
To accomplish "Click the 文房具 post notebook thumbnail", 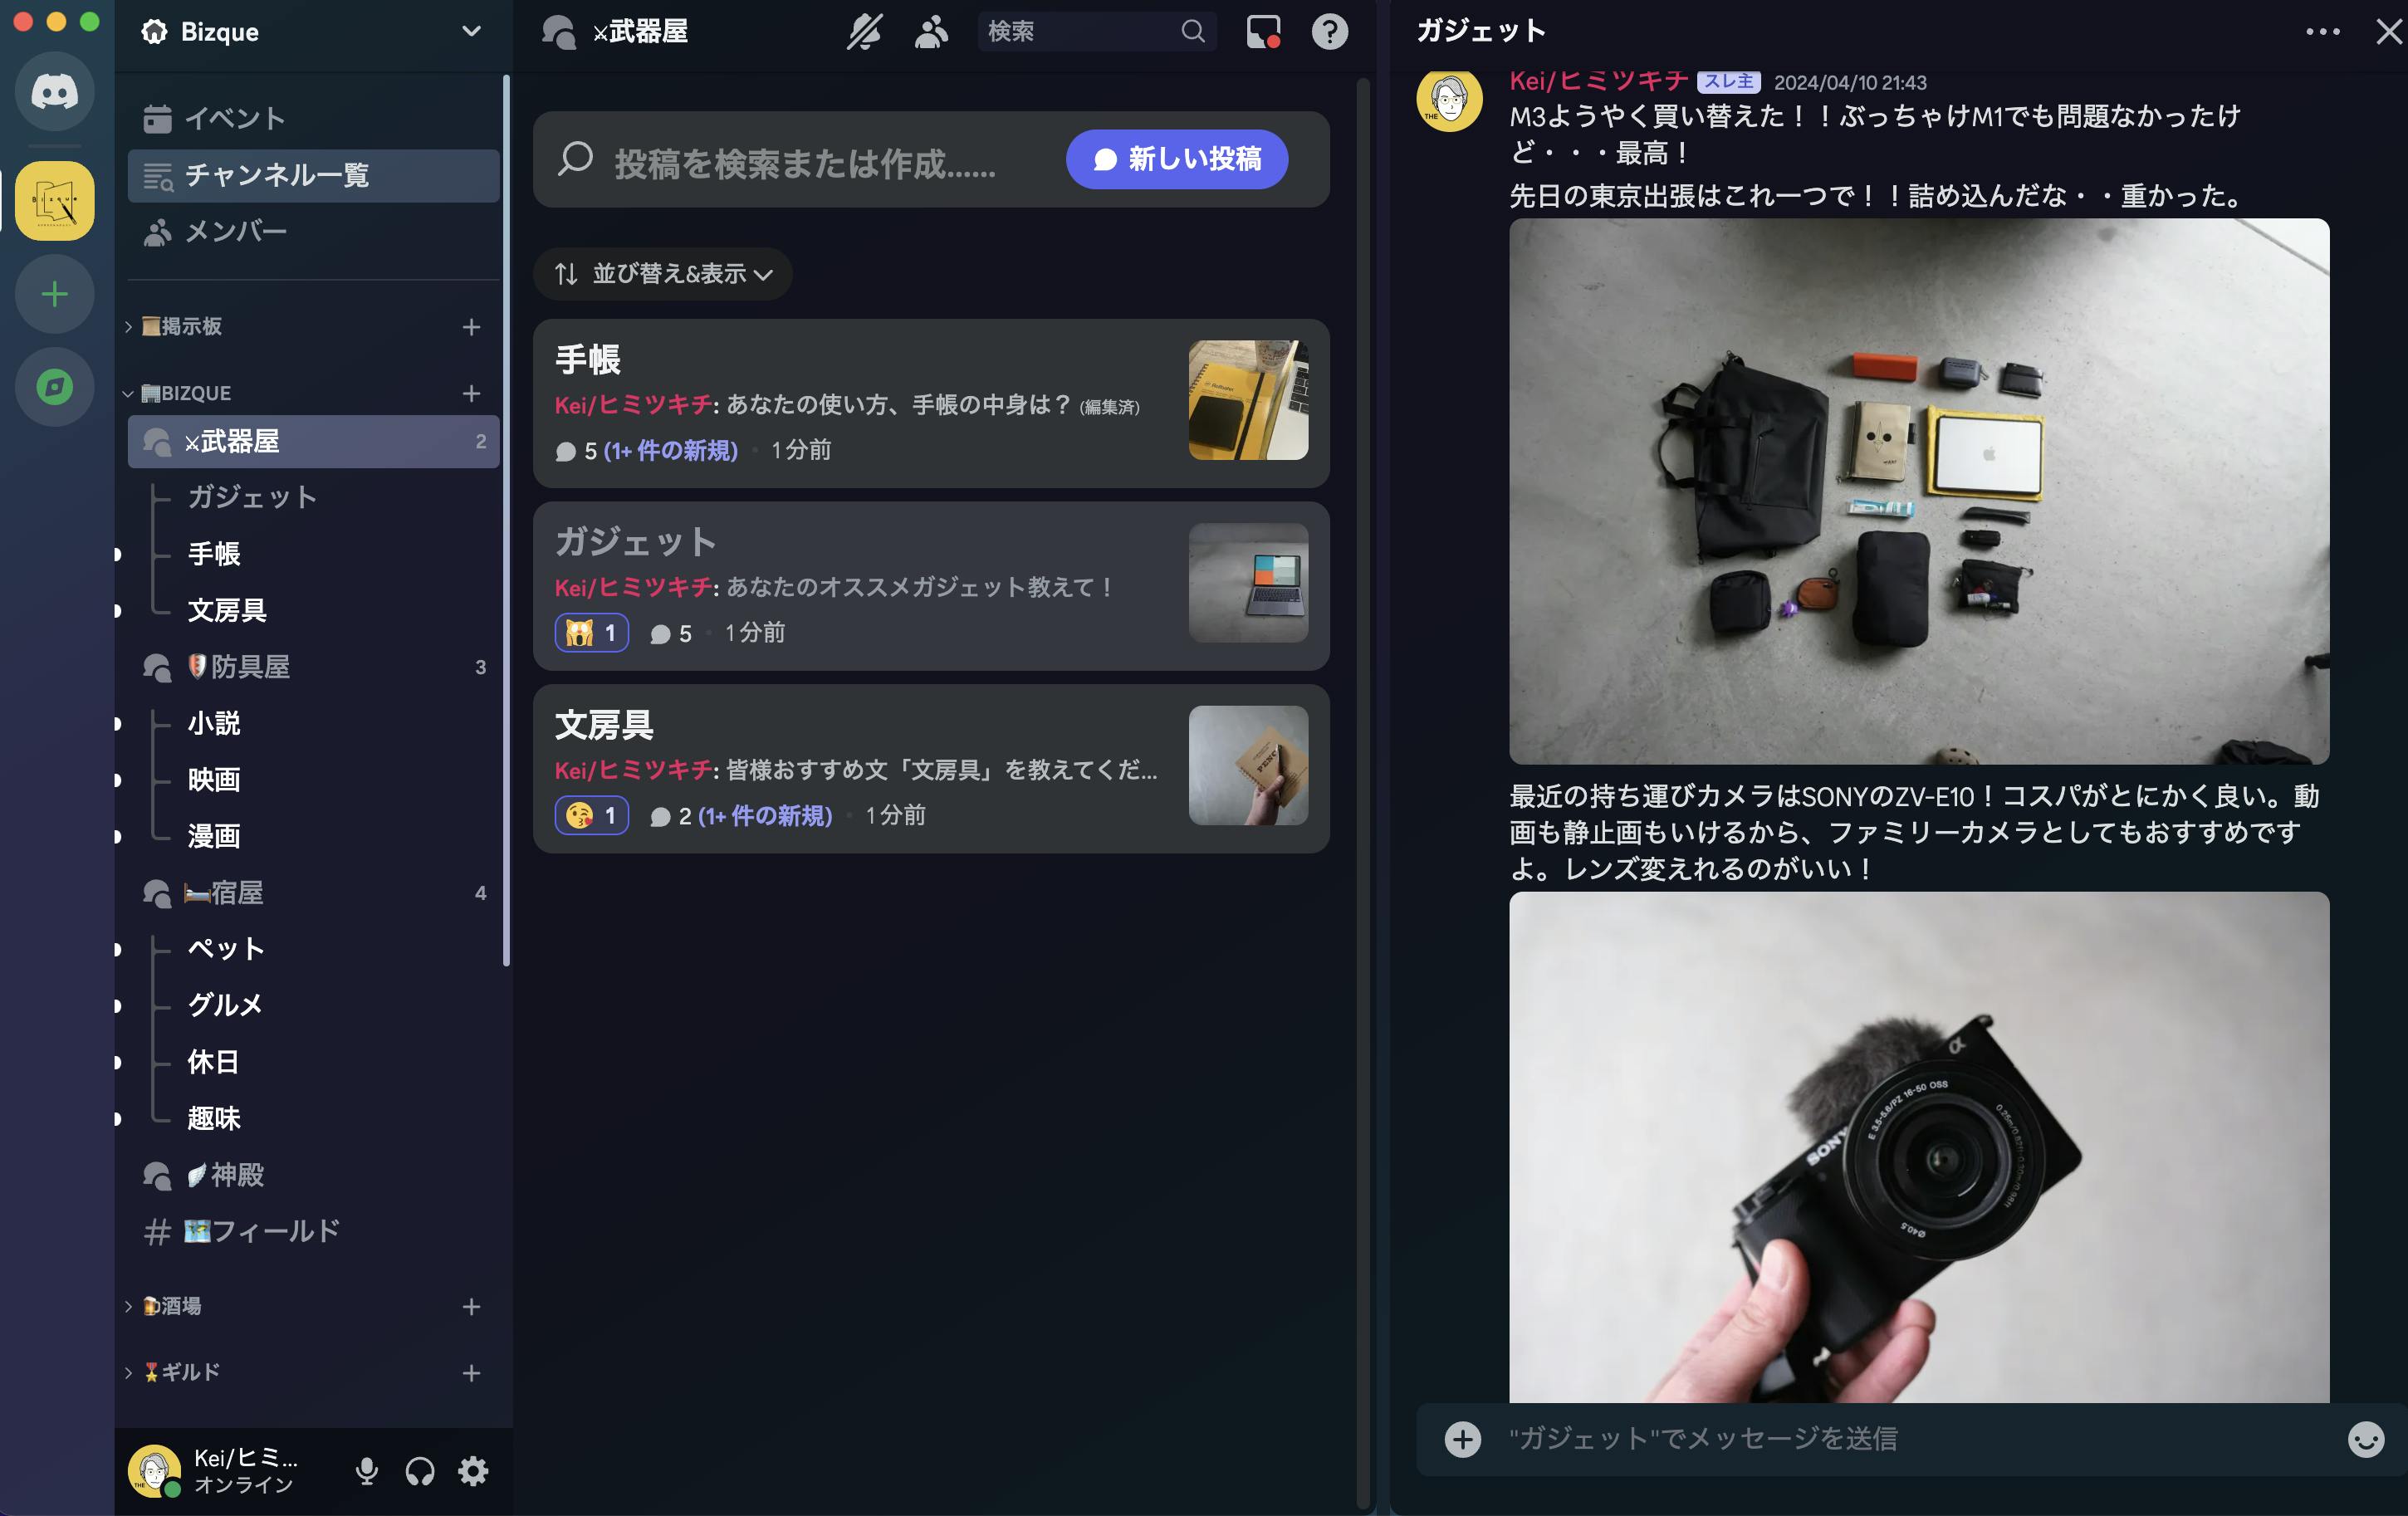I will coord(1248,765).
